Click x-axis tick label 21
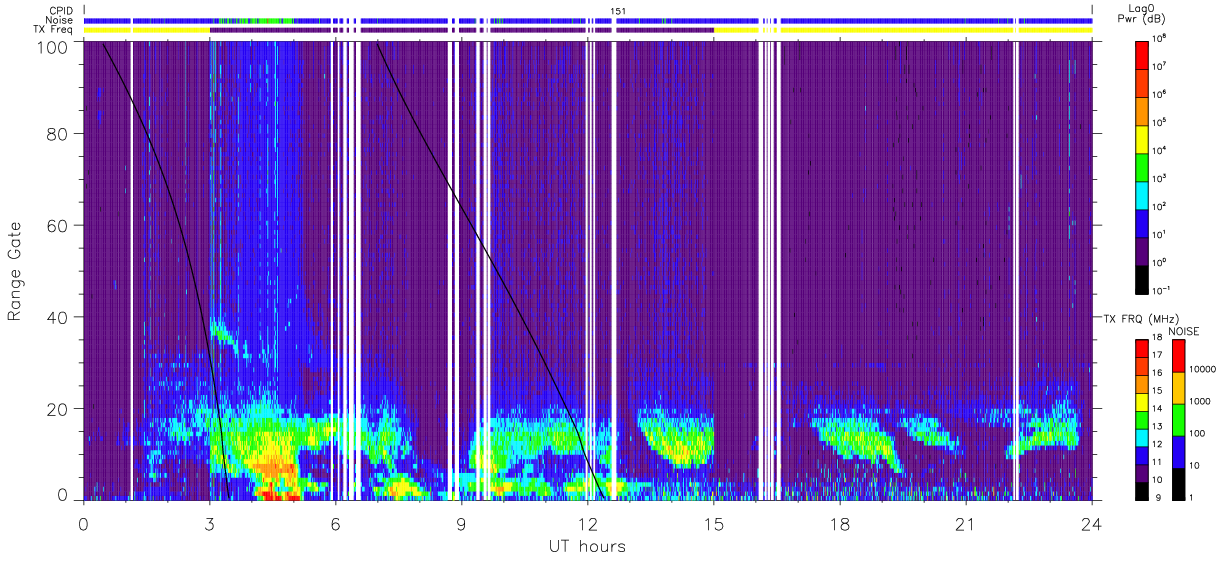Viewport: 1228px width, 567px height. [965, 524]
